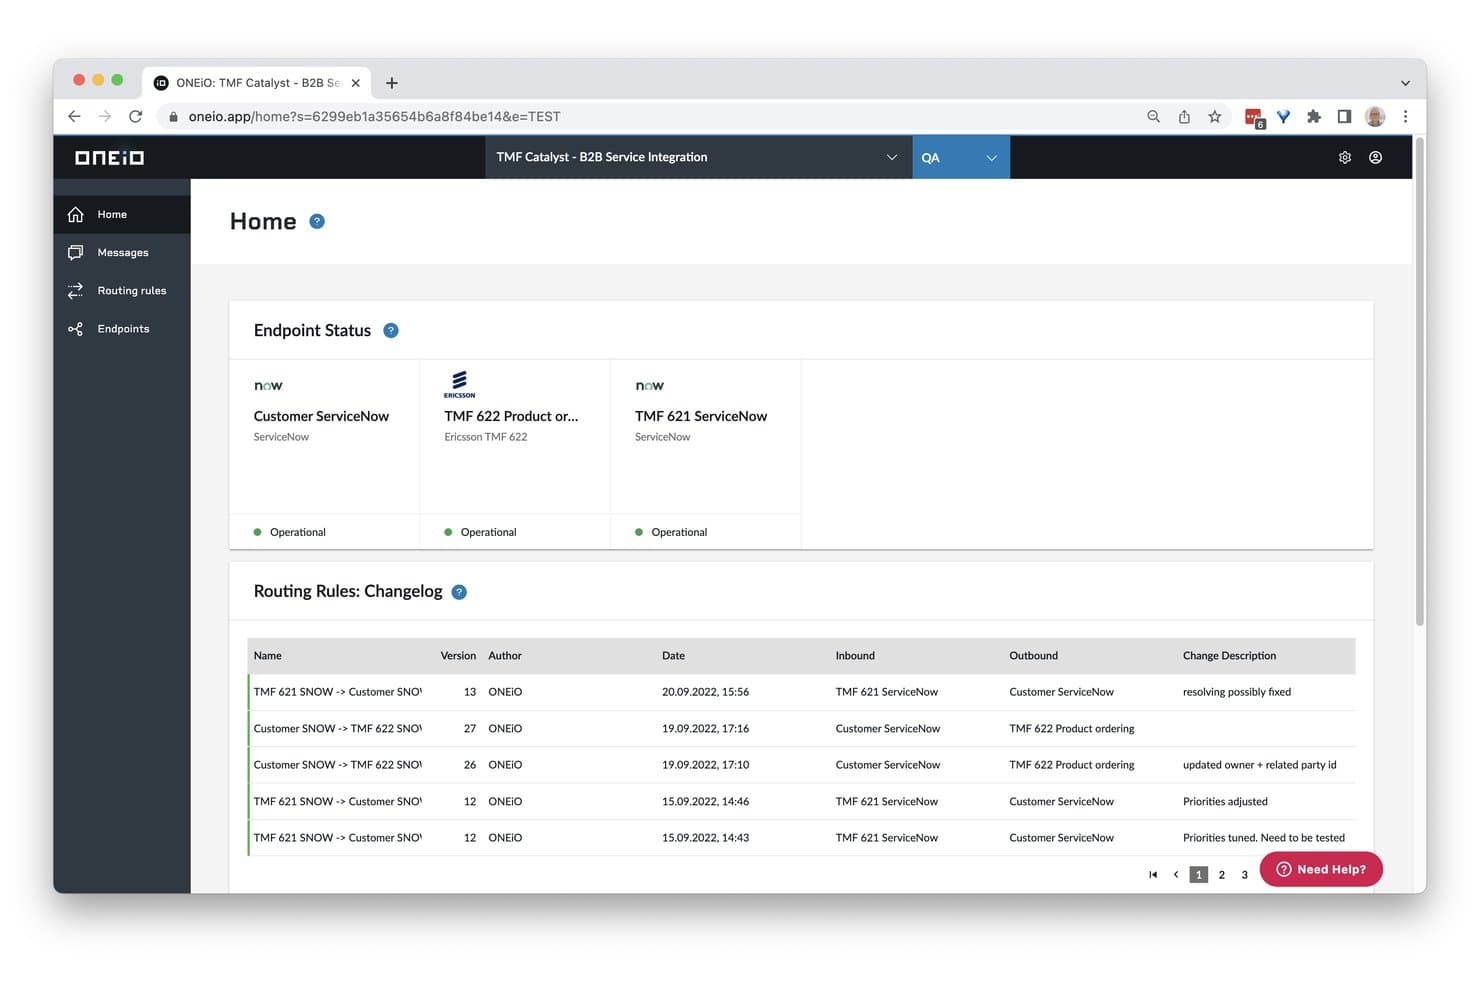Click the browser reload button

click(x=136, y=116)
